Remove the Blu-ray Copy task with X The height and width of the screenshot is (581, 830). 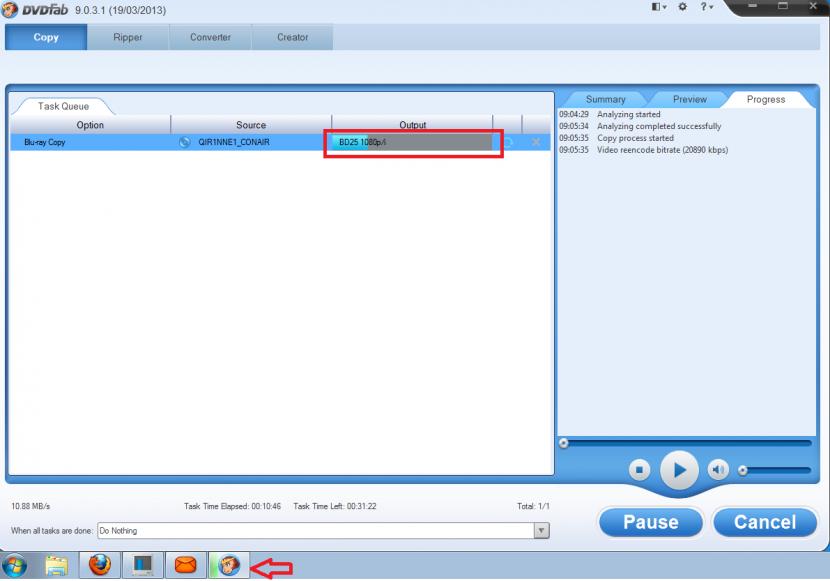point(536,142)
